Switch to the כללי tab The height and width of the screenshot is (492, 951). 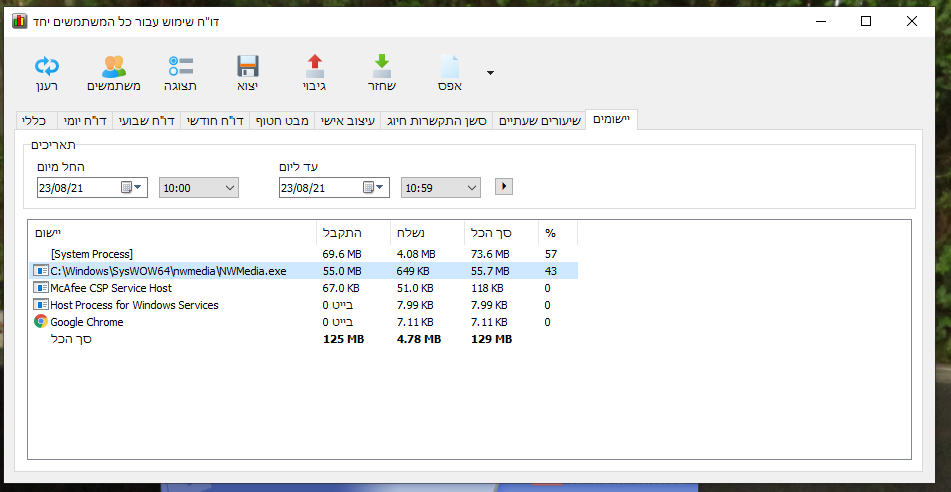(35, 121)
